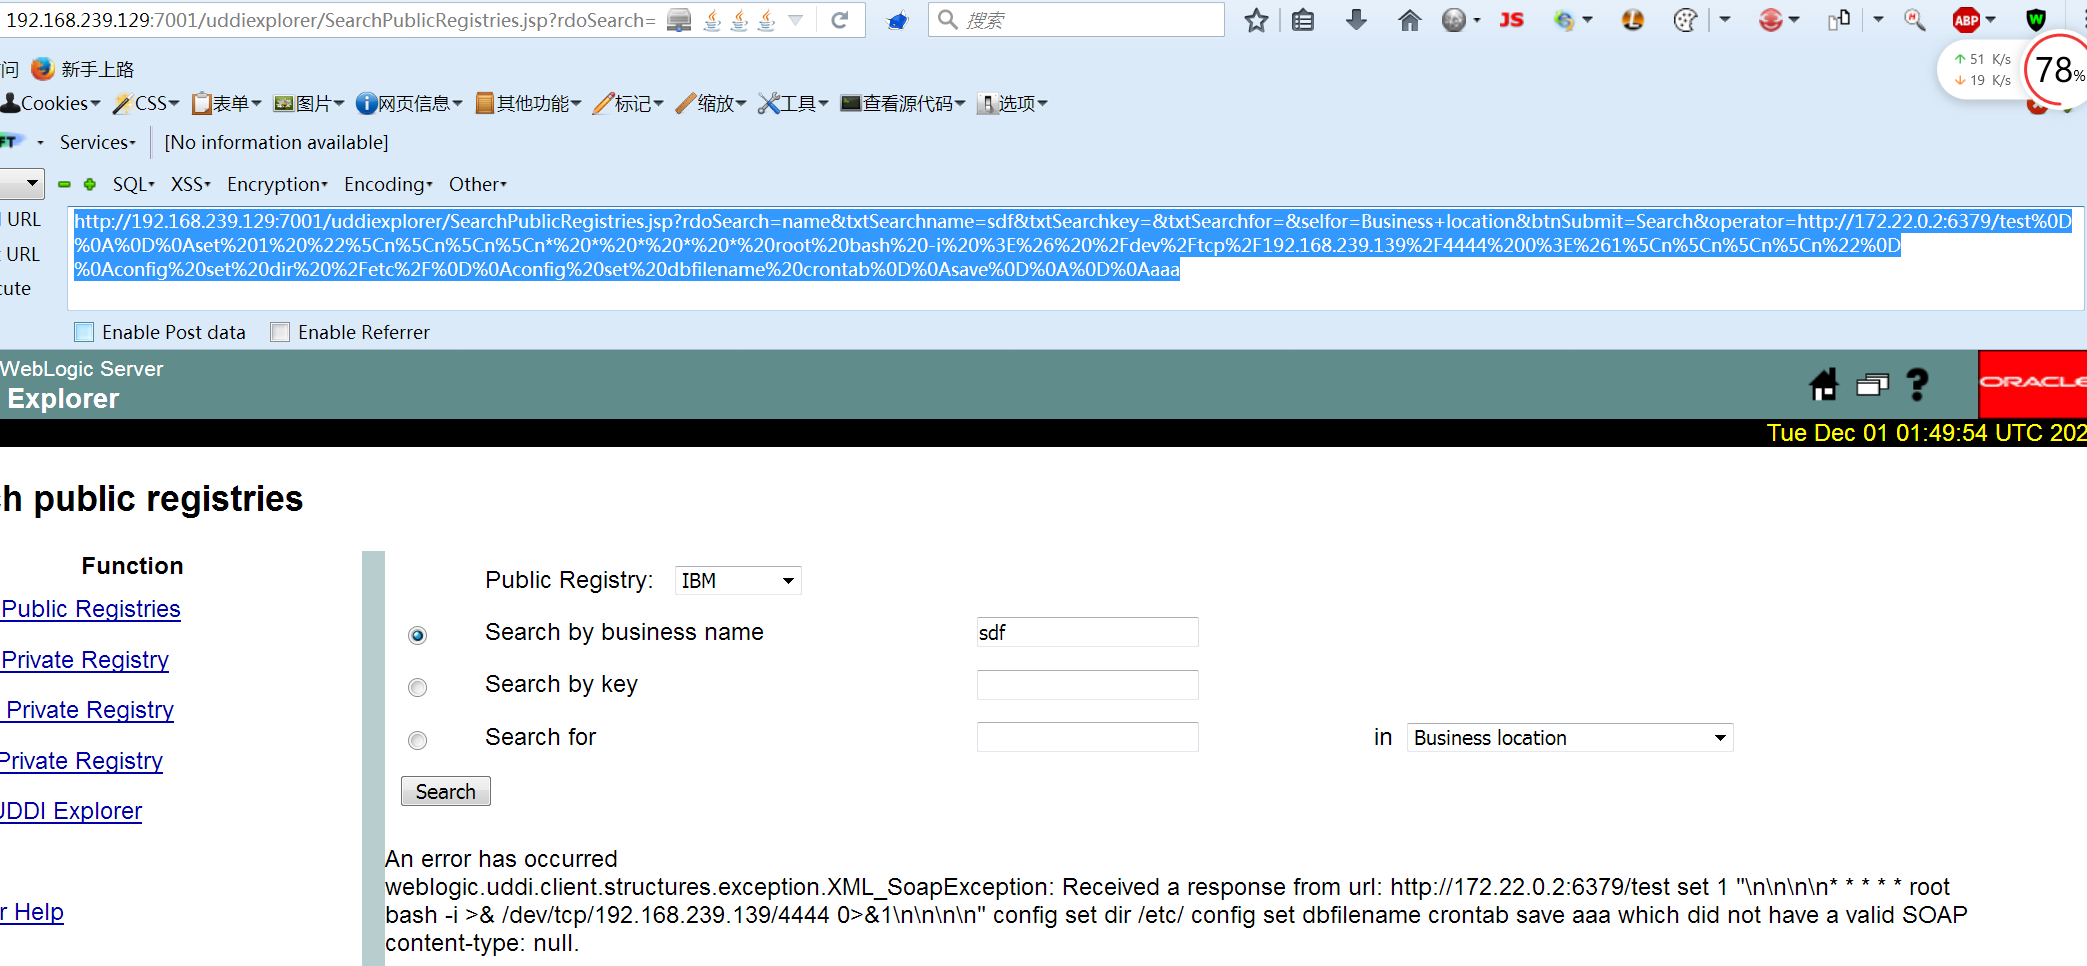Click the browser home icon
Screen dimensions: 2087x966
point(1409,19)
